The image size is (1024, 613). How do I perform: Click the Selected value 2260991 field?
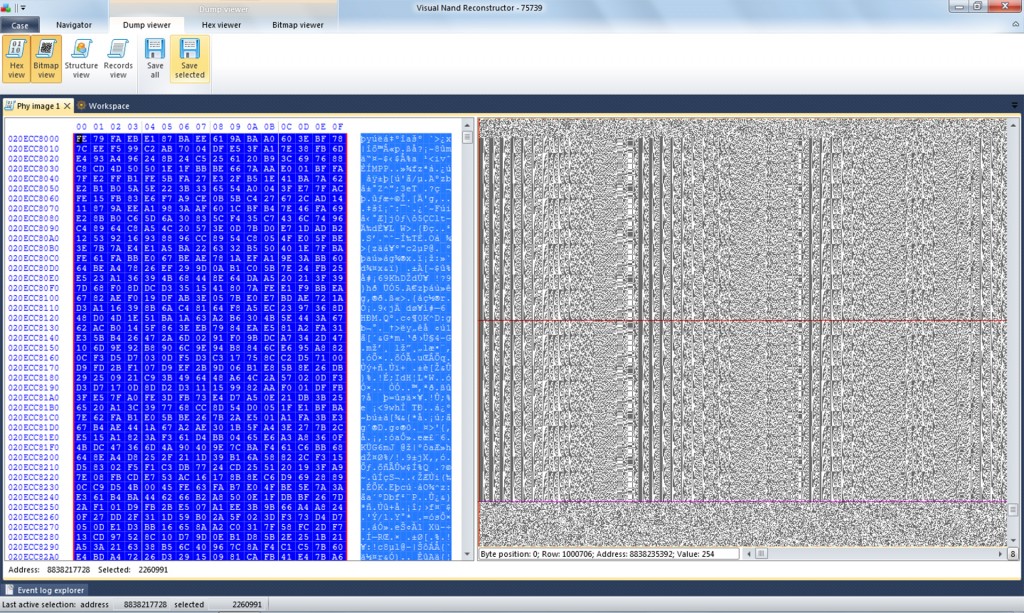click(153, 569)
